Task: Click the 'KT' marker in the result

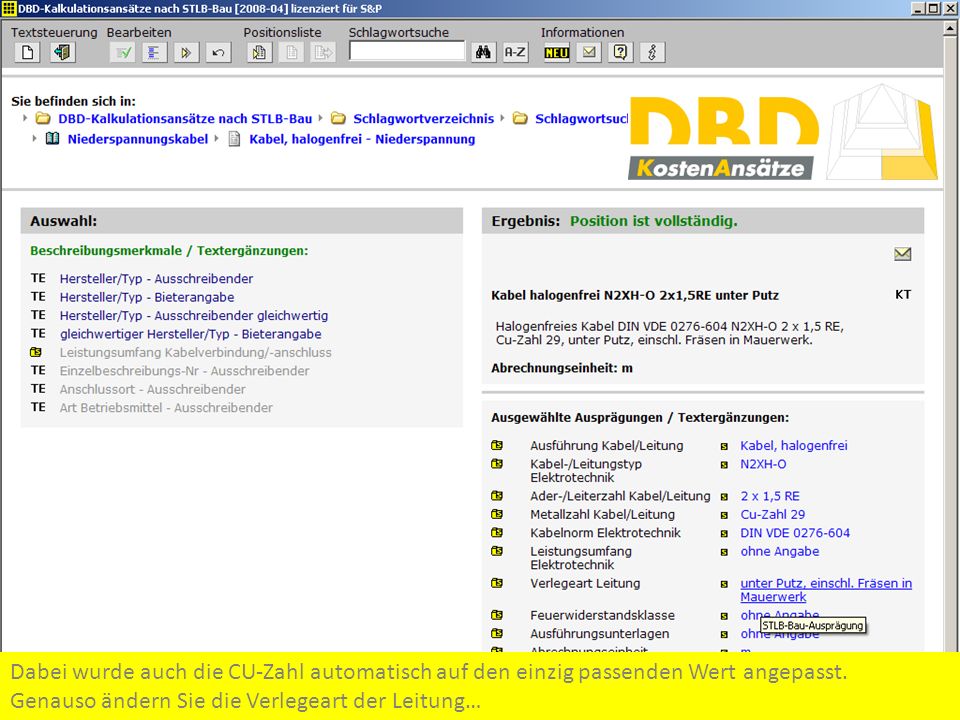Action: (902, 294)
